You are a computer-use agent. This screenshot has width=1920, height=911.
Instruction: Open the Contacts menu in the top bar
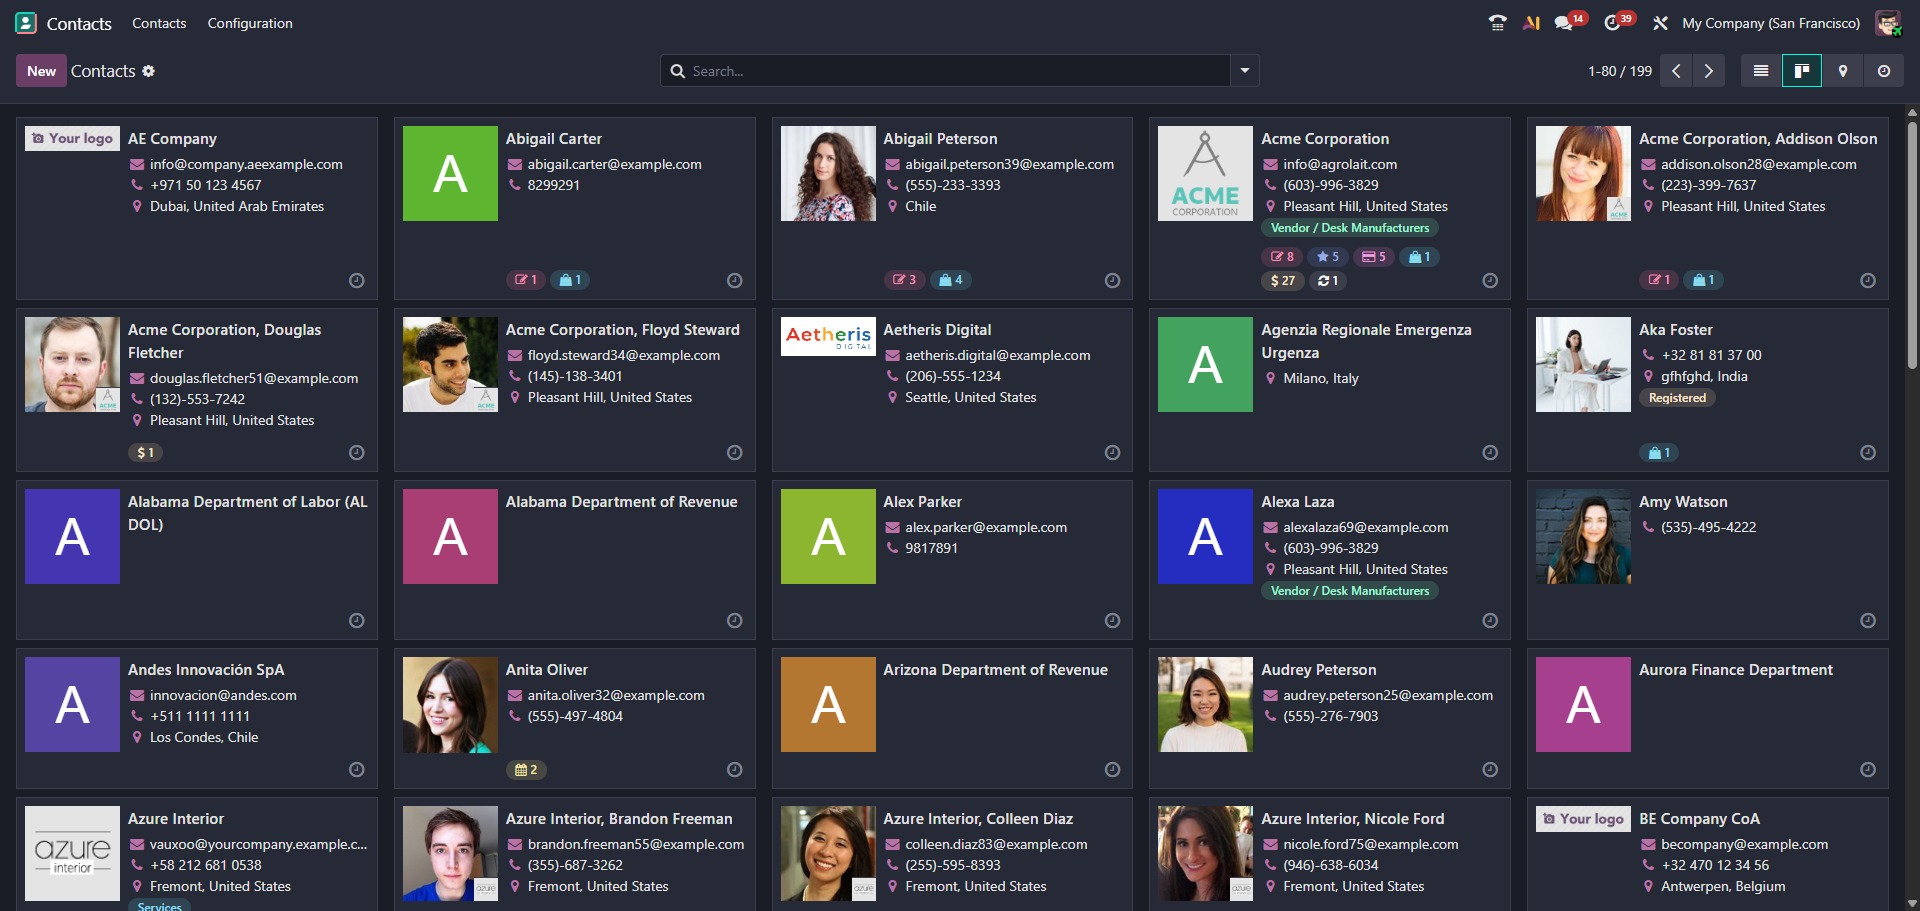point(159,23)
